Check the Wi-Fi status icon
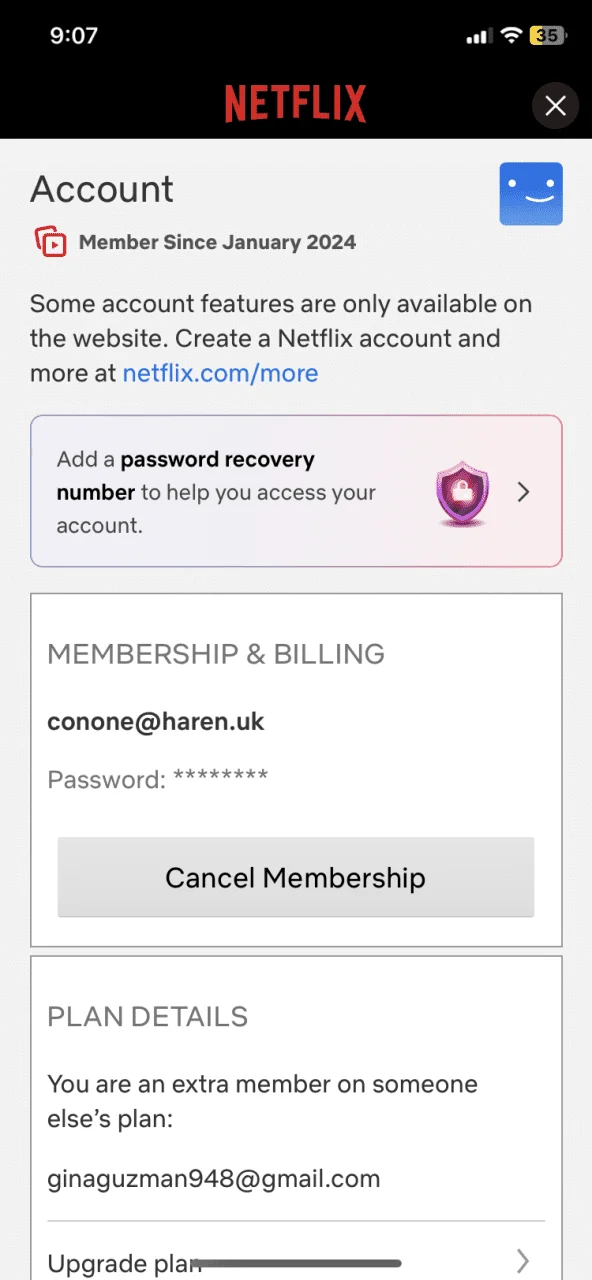 512,36
